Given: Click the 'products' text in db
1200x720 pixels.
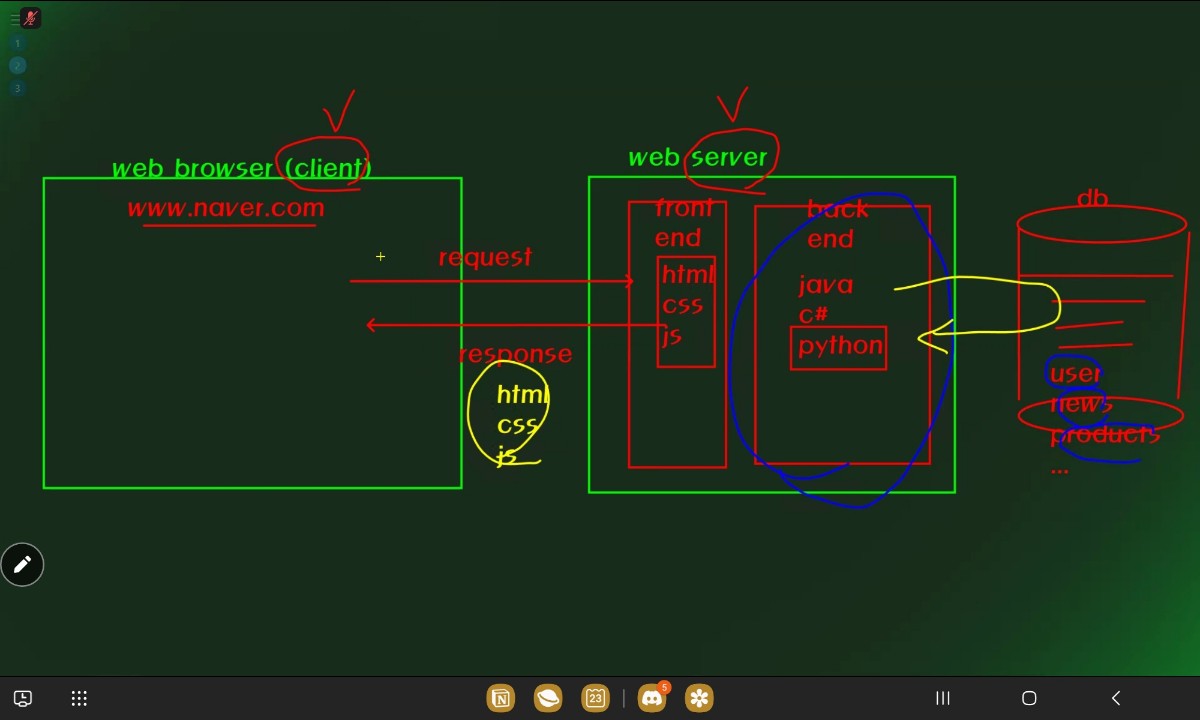Looking at the screenshot, I should (x=1105, y=435).
